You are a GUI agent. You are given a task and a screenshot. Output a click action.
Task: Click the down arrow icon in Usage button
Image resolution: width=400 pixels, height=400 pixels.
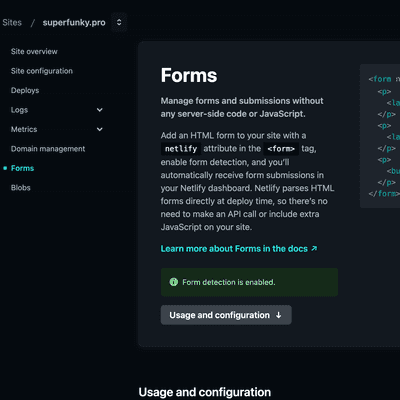coord(279,315)
